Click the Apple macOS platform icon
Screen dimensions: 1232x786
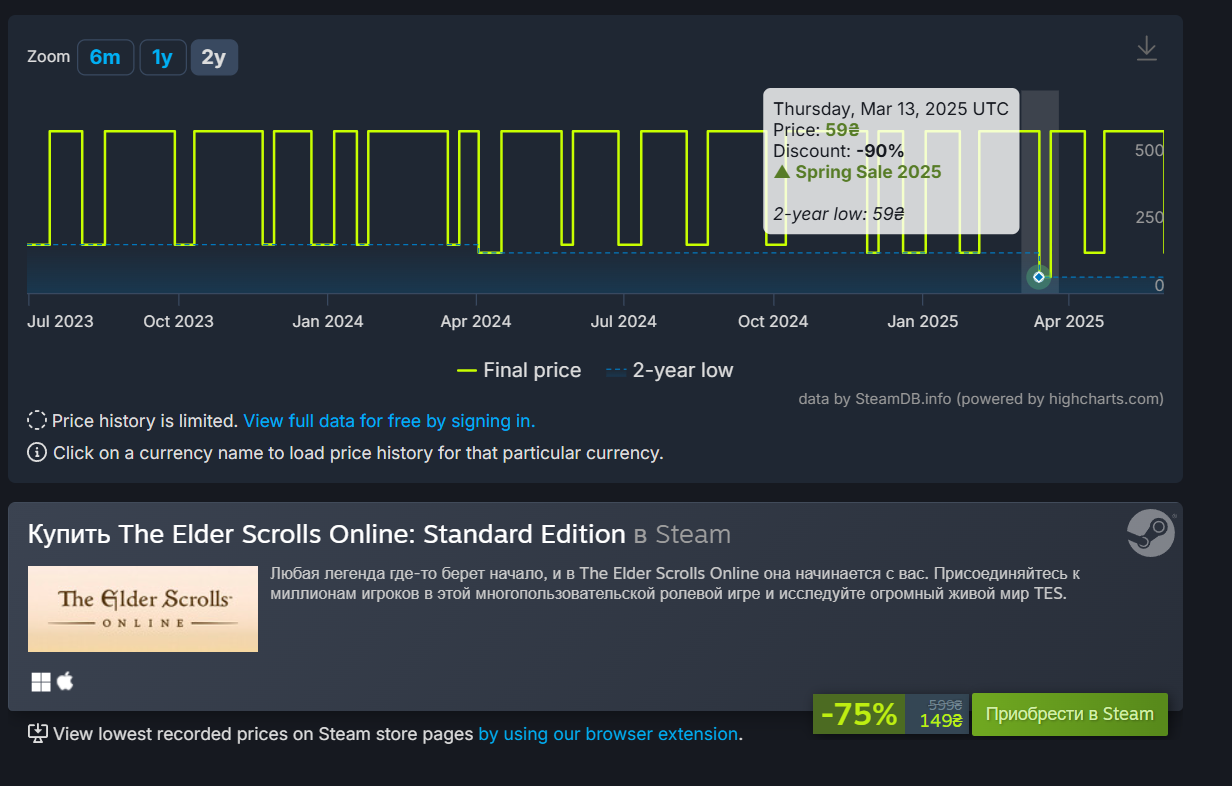[x=65, y=682]
